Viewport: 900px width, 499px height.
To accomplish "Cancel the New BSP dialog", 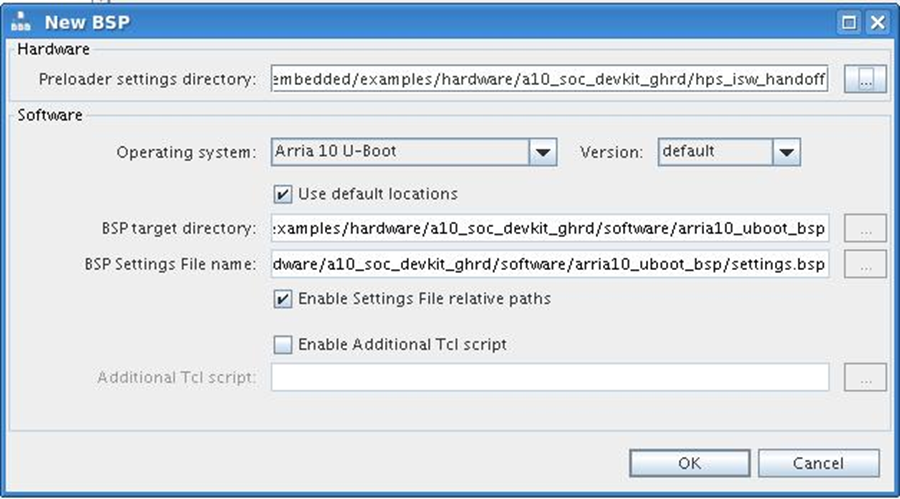I will coord(818,463).
